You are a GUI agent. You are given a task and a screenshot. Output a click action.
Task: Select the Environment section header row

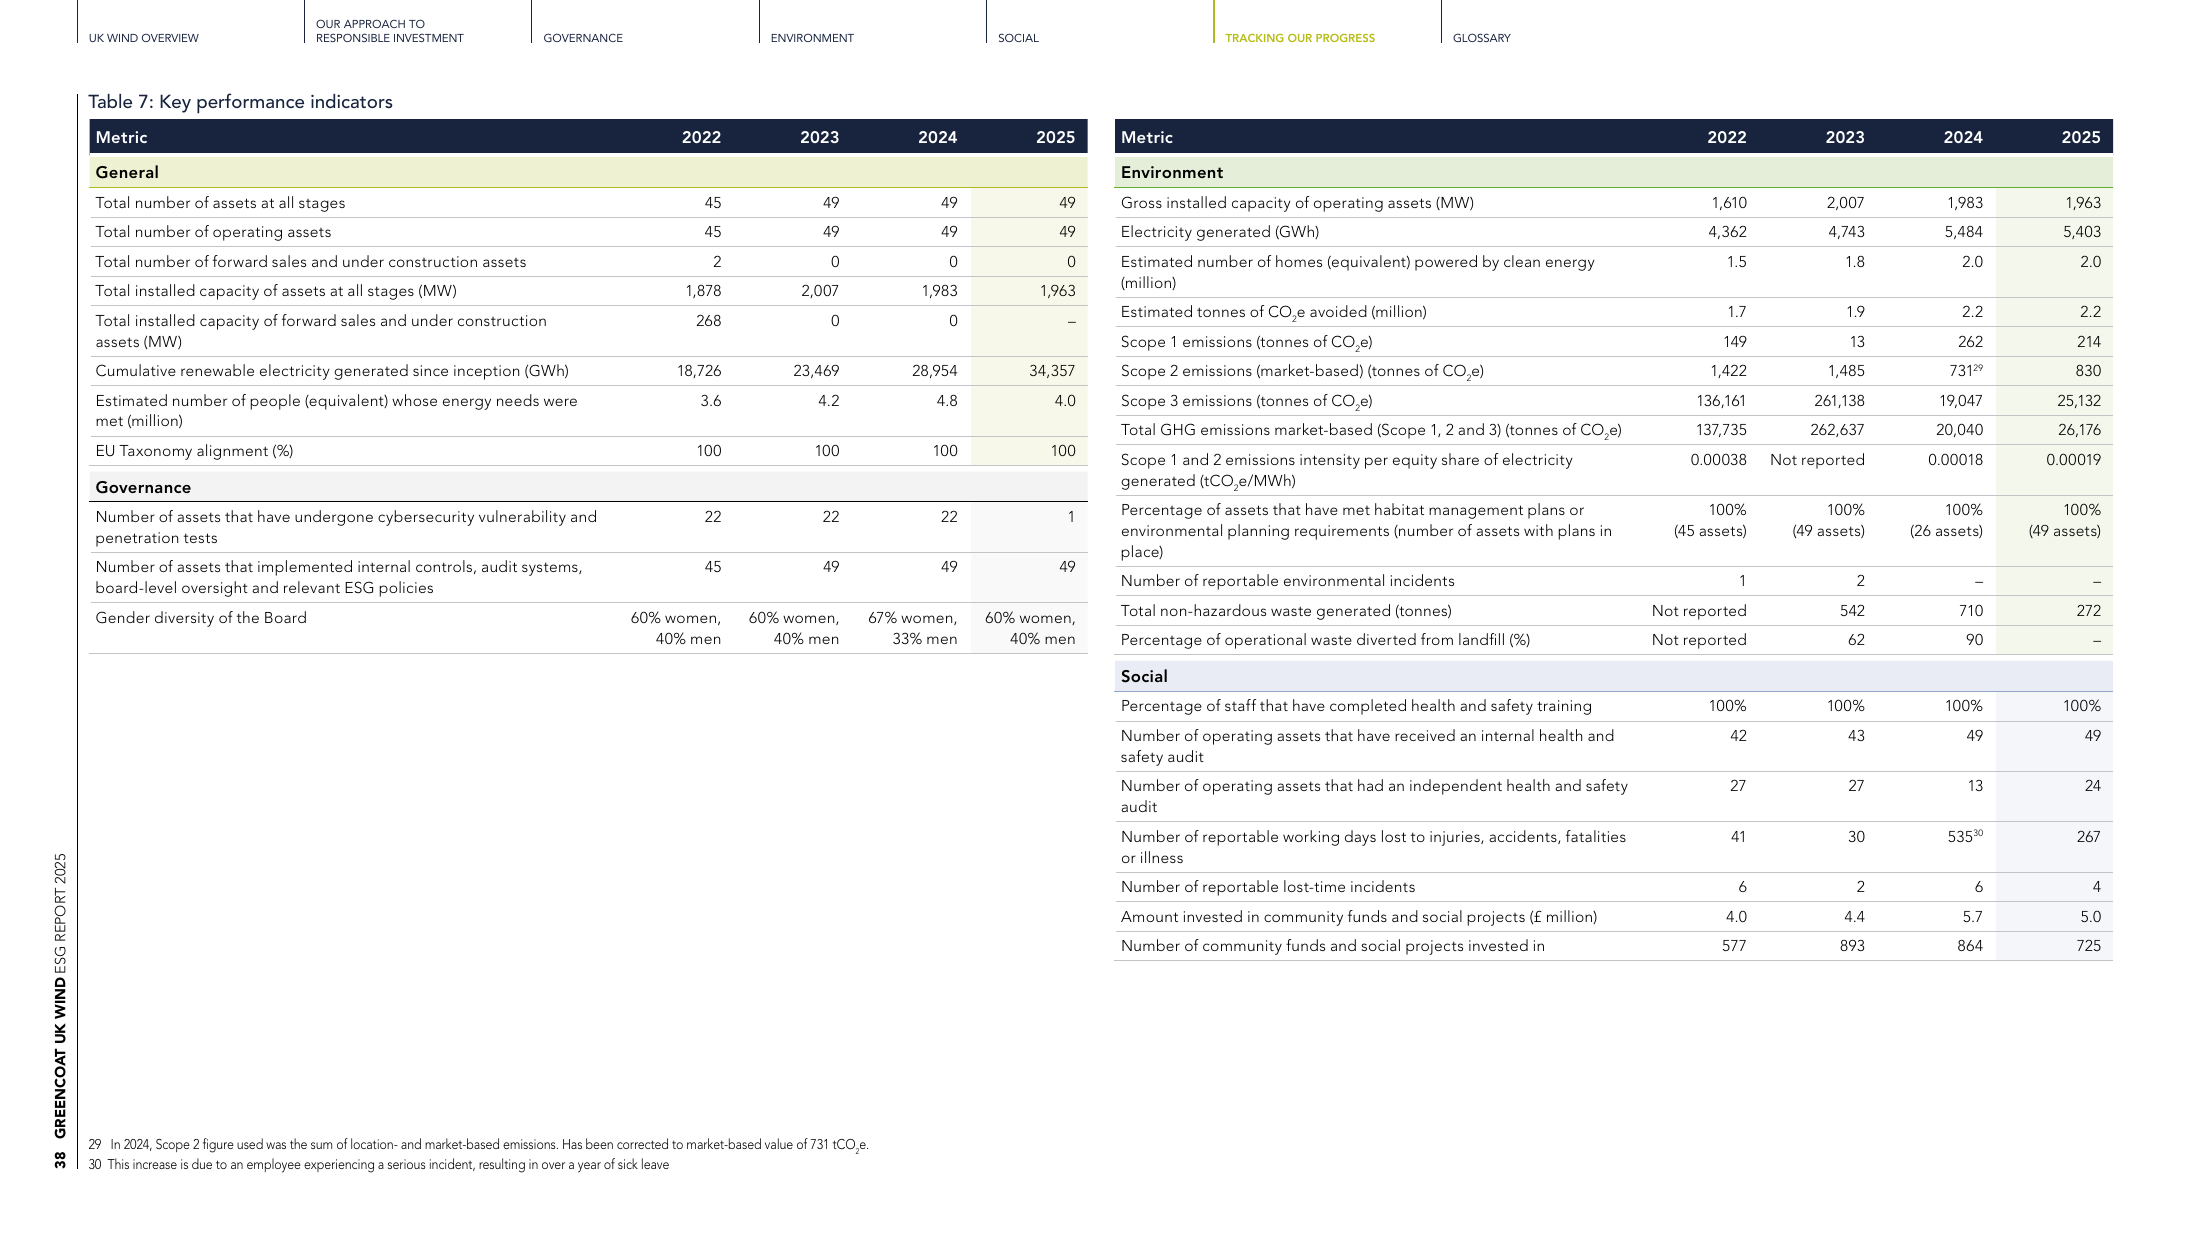click(x=1613, y=172)
